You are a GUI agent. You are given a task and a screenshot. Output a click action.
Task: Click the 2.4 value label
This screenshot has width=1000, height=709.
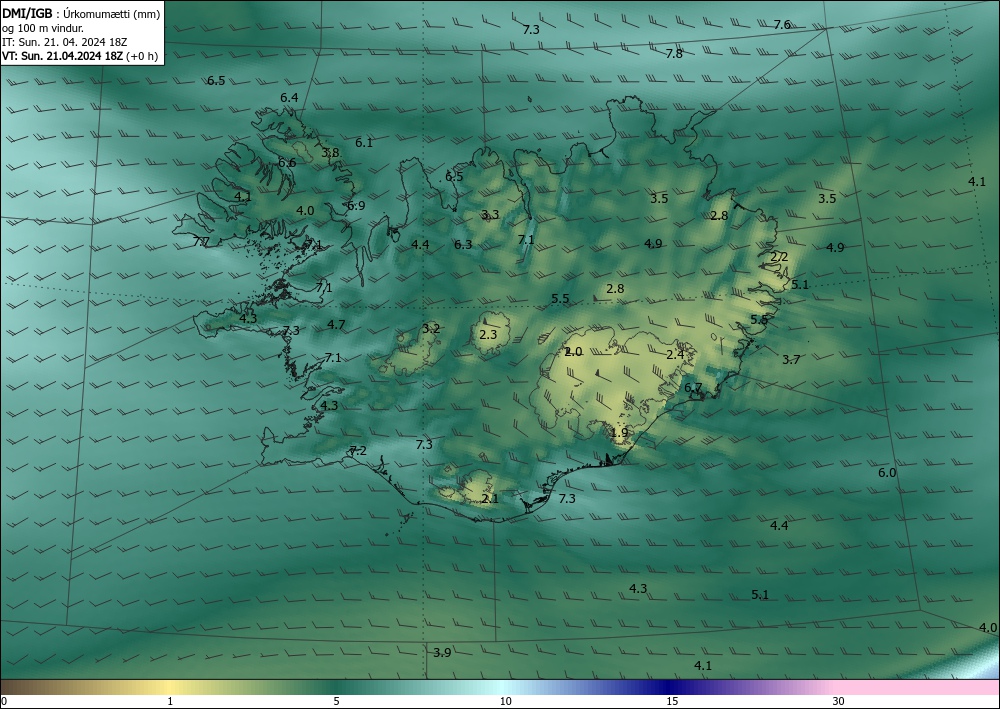pyautogui.click(x=675, y=354)
